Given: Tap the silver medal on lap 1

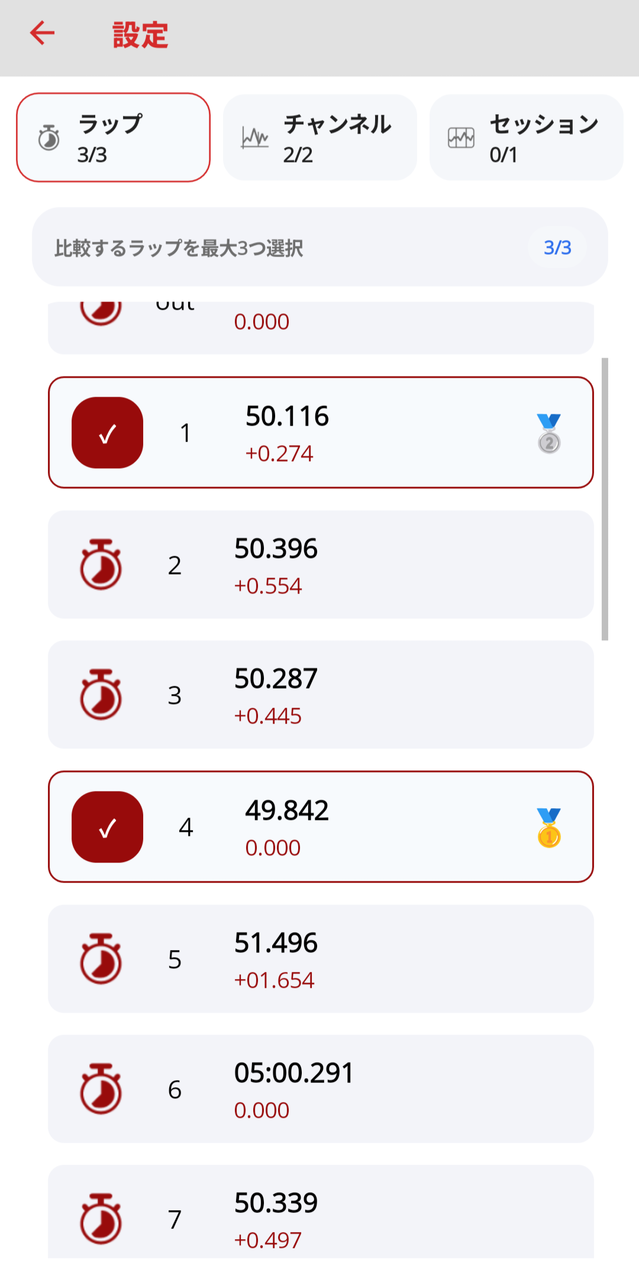Looking at the screenshot, I should coord(548,434).
